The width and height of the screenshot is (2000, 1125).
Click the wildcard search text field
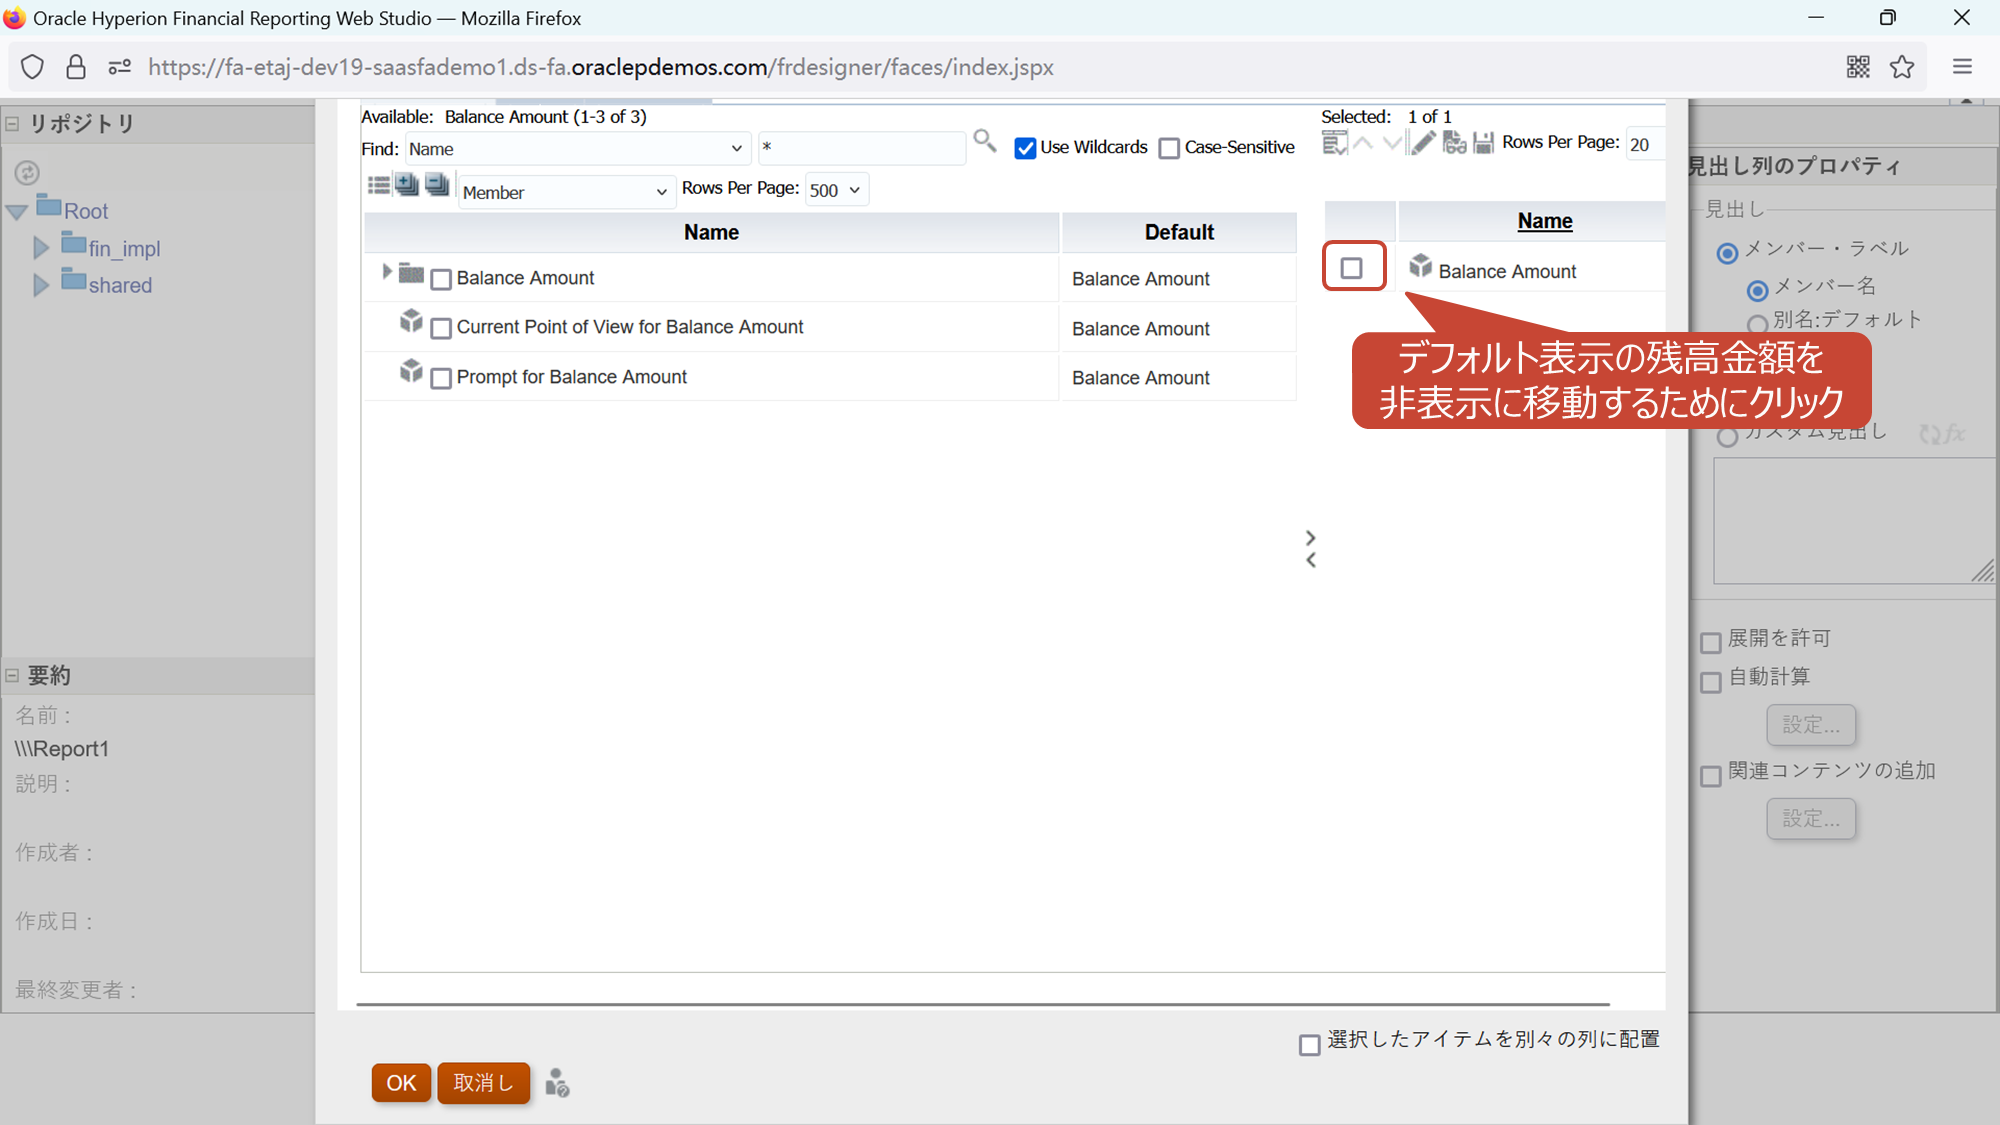coord(861,148)
